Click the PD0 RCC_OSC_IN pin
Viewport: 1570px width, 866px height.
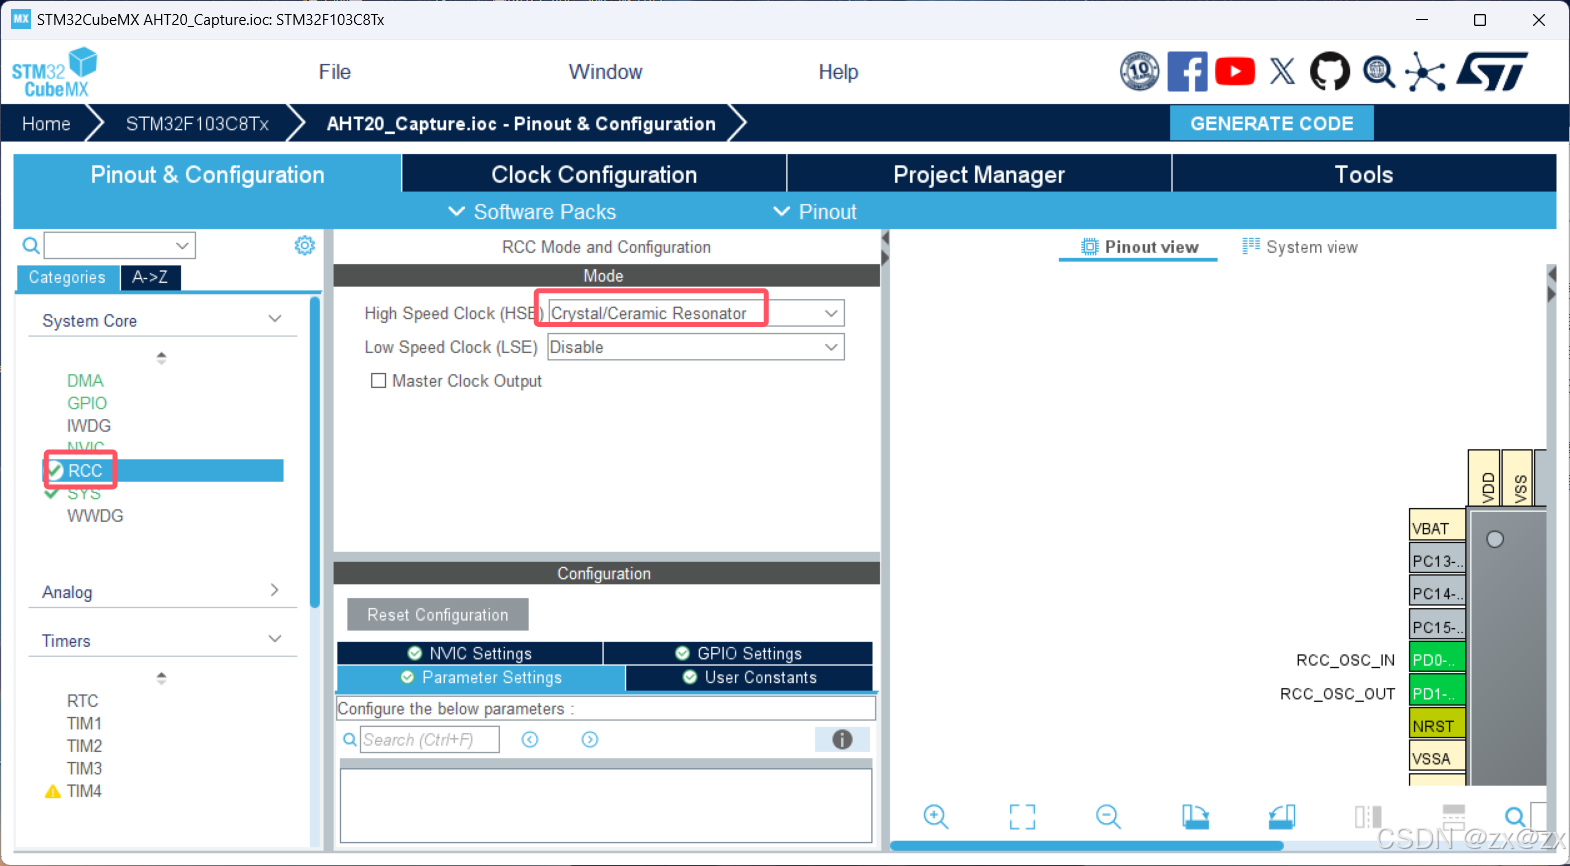(1437, 659)
